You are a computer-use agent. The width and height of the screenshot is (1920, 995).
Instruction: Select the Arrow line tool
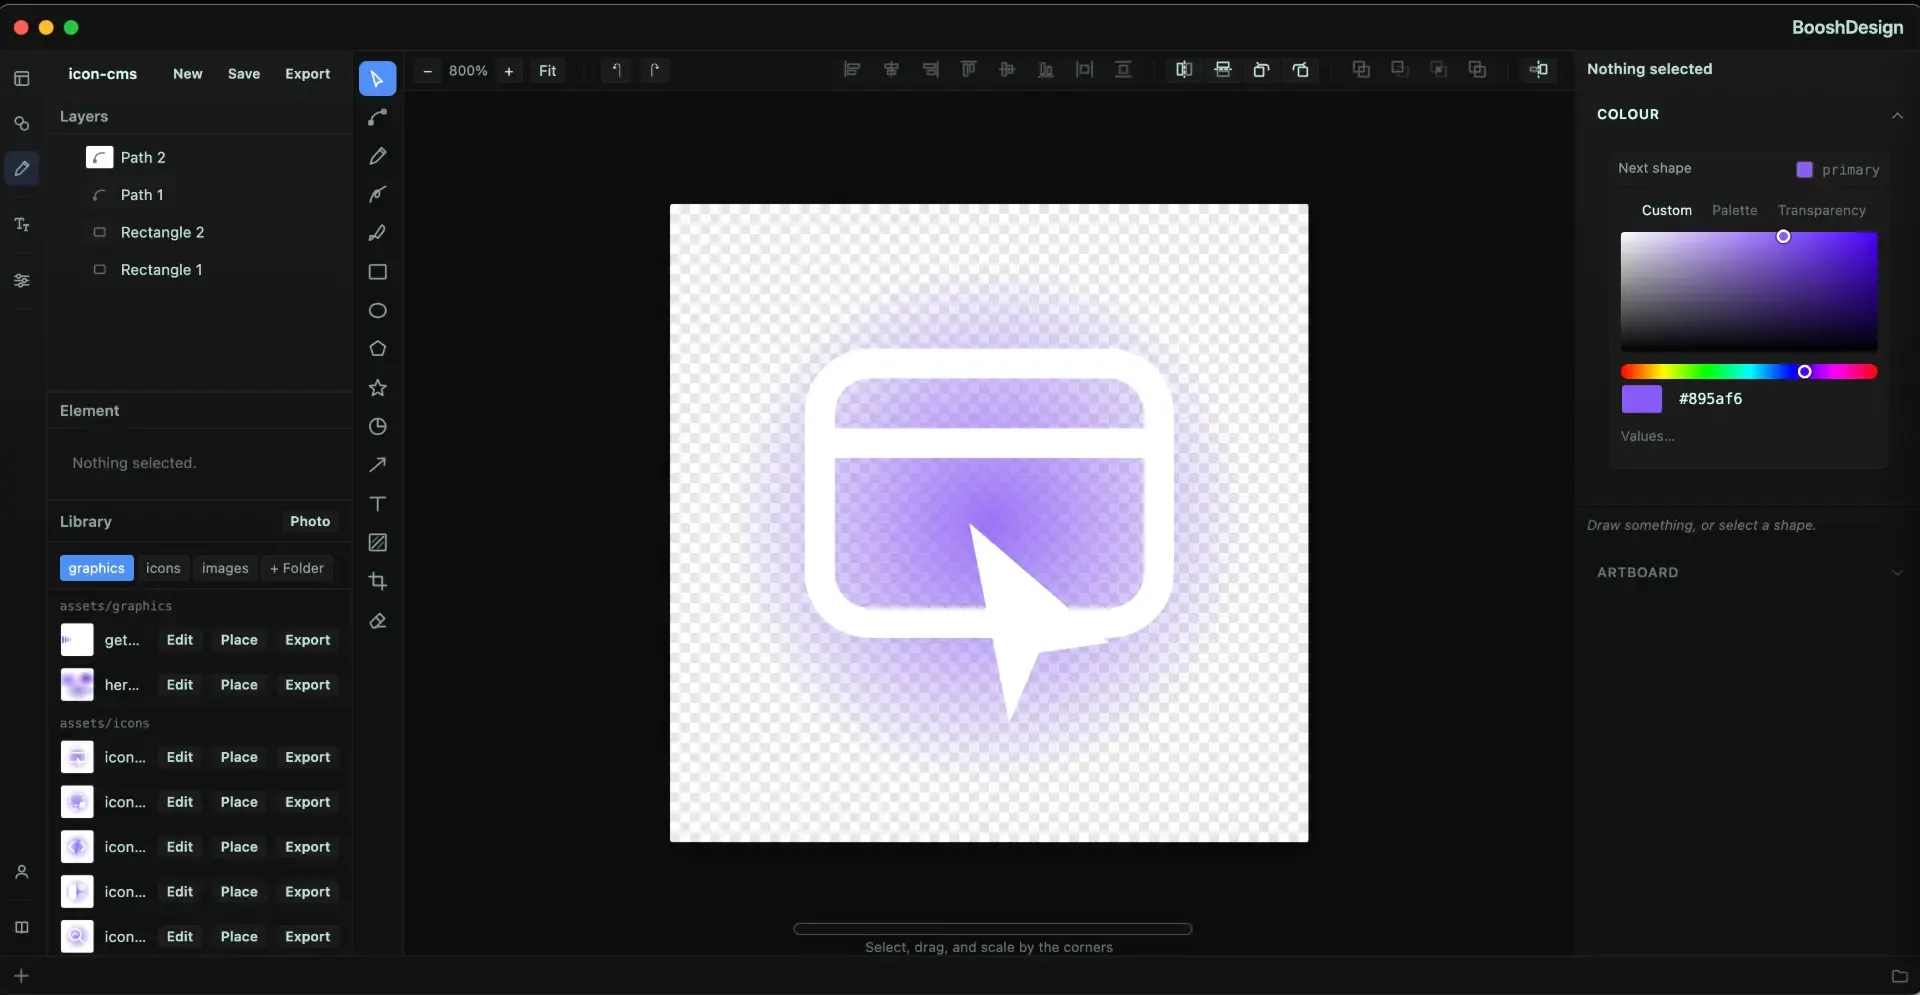click(377, 465)
